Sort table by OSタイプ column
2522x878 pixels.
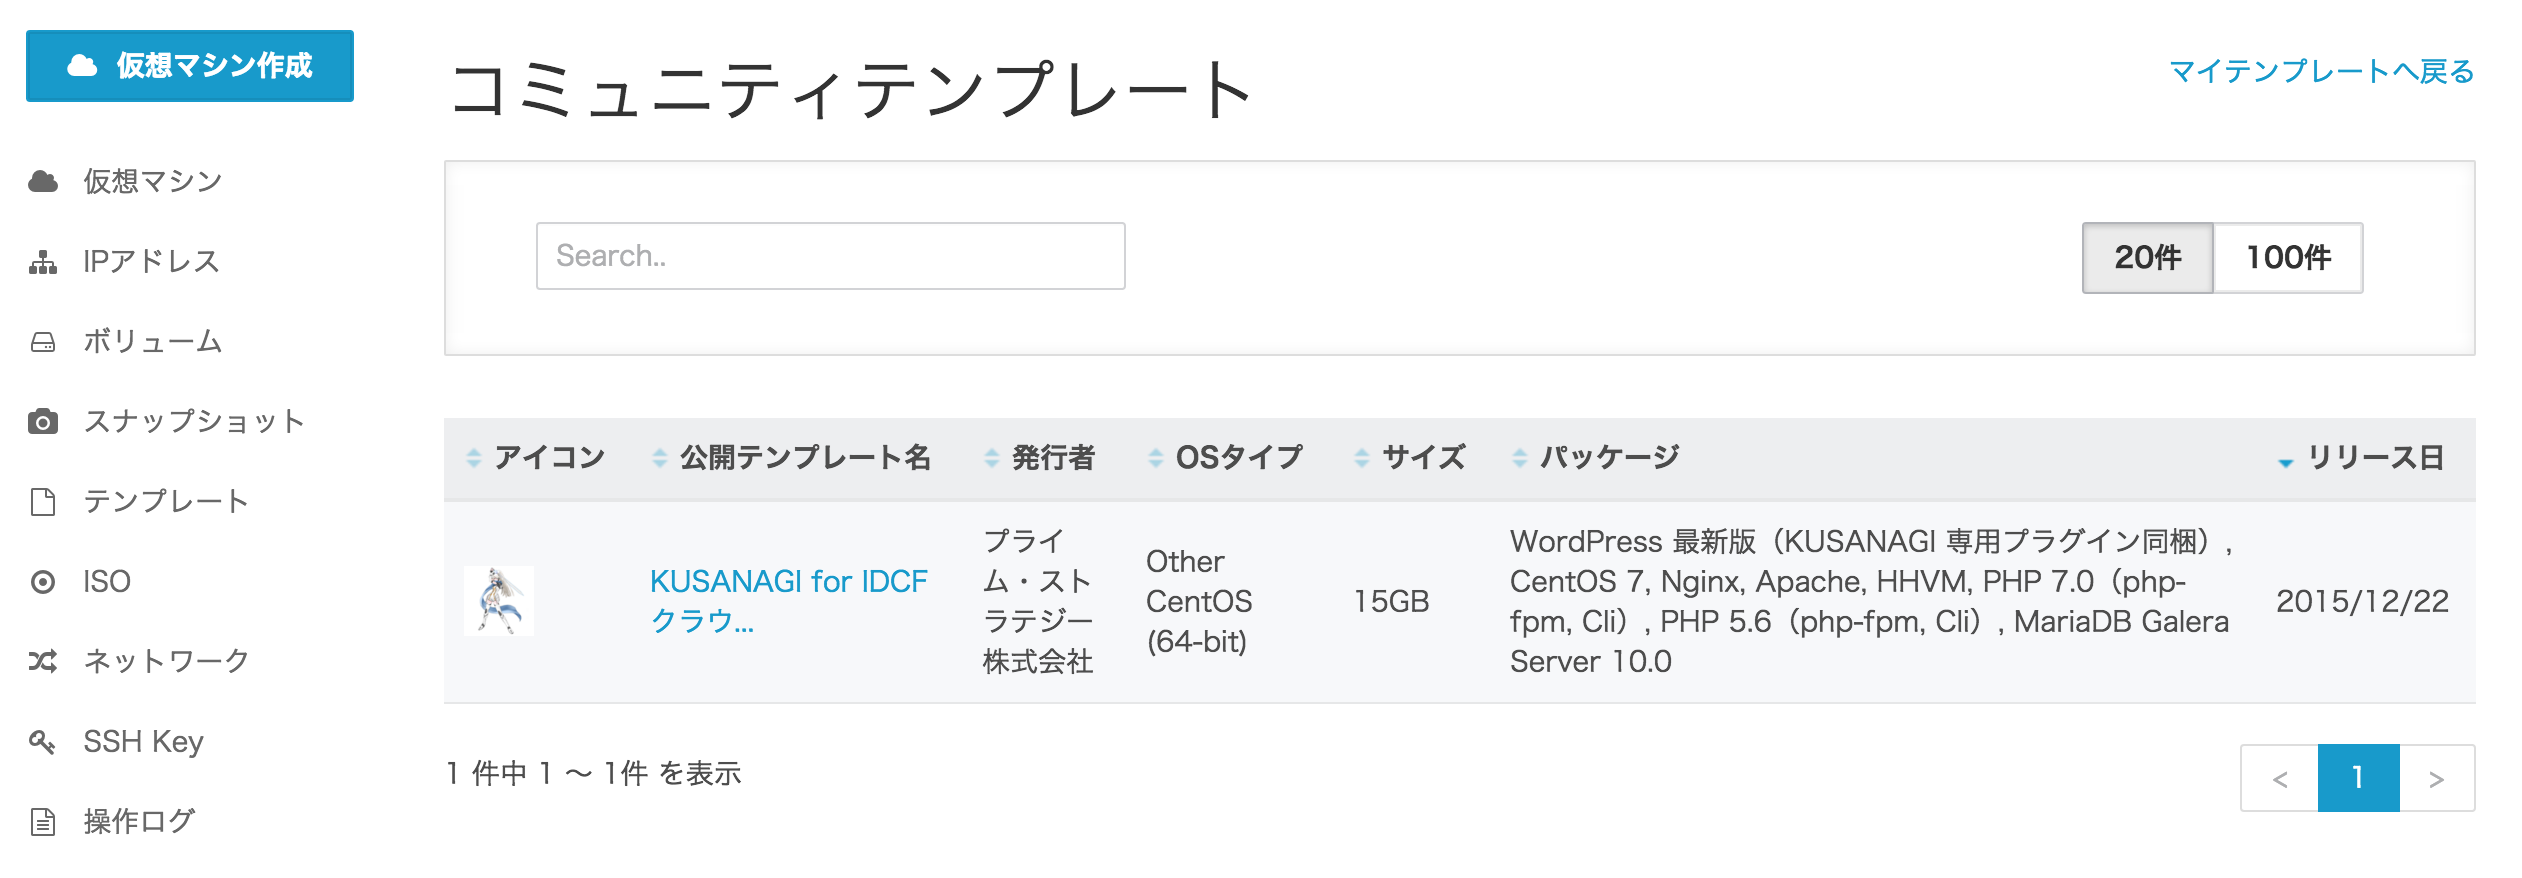(1238, 458)
